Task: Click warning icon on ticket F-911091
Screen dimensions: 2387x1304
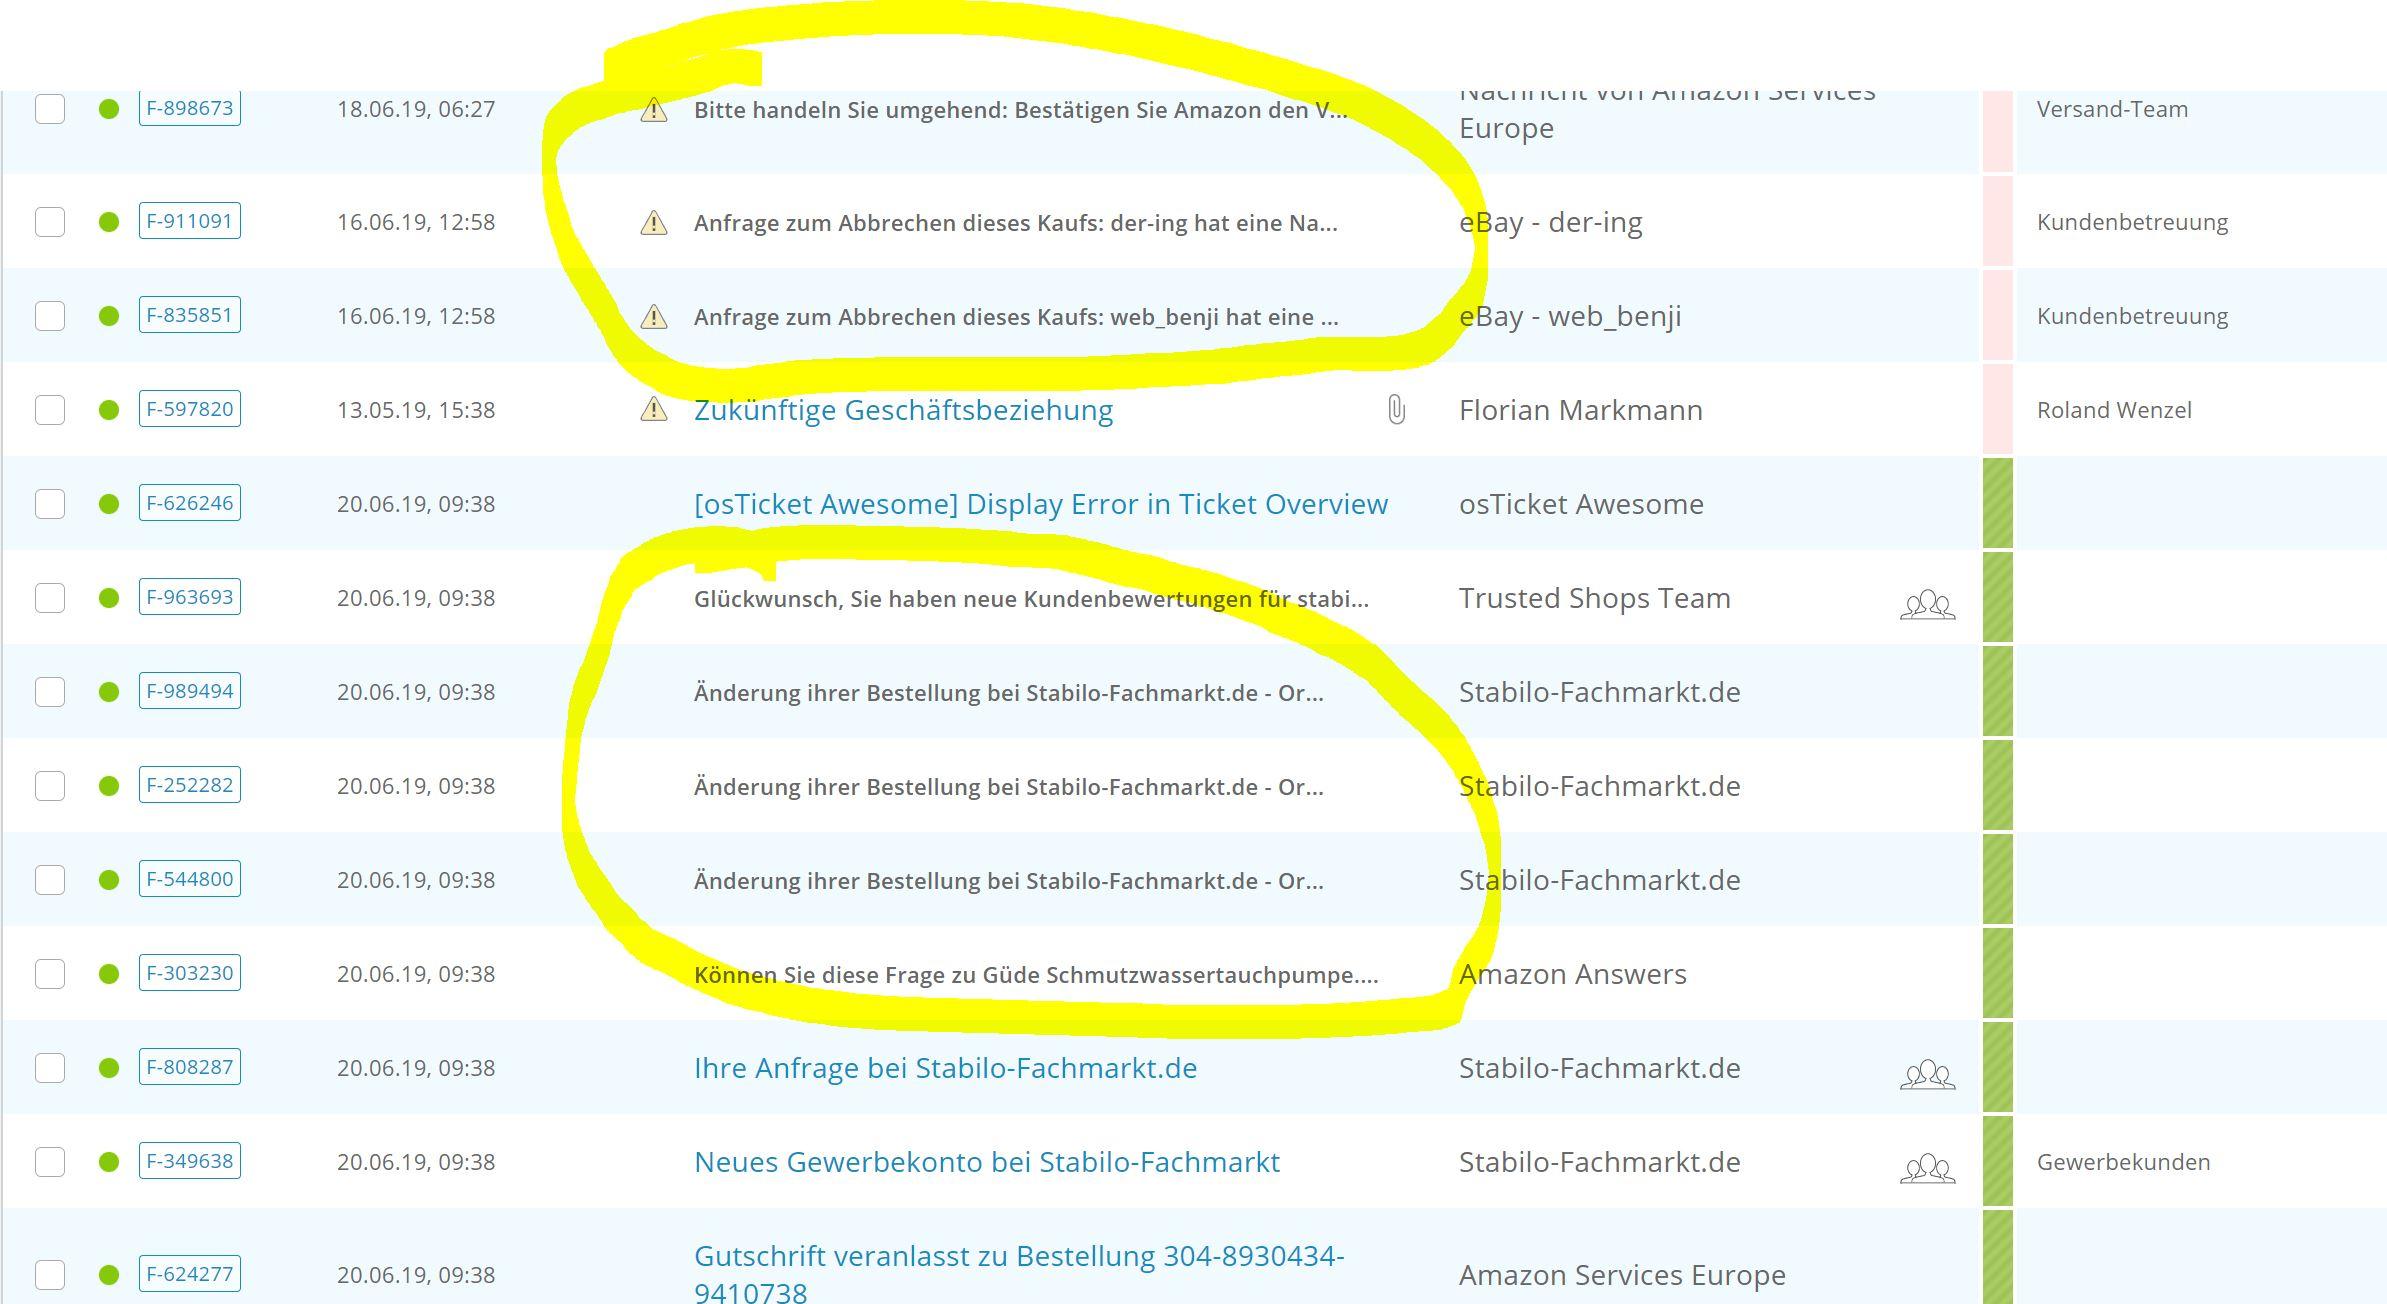Action: (x=653, y=222)
